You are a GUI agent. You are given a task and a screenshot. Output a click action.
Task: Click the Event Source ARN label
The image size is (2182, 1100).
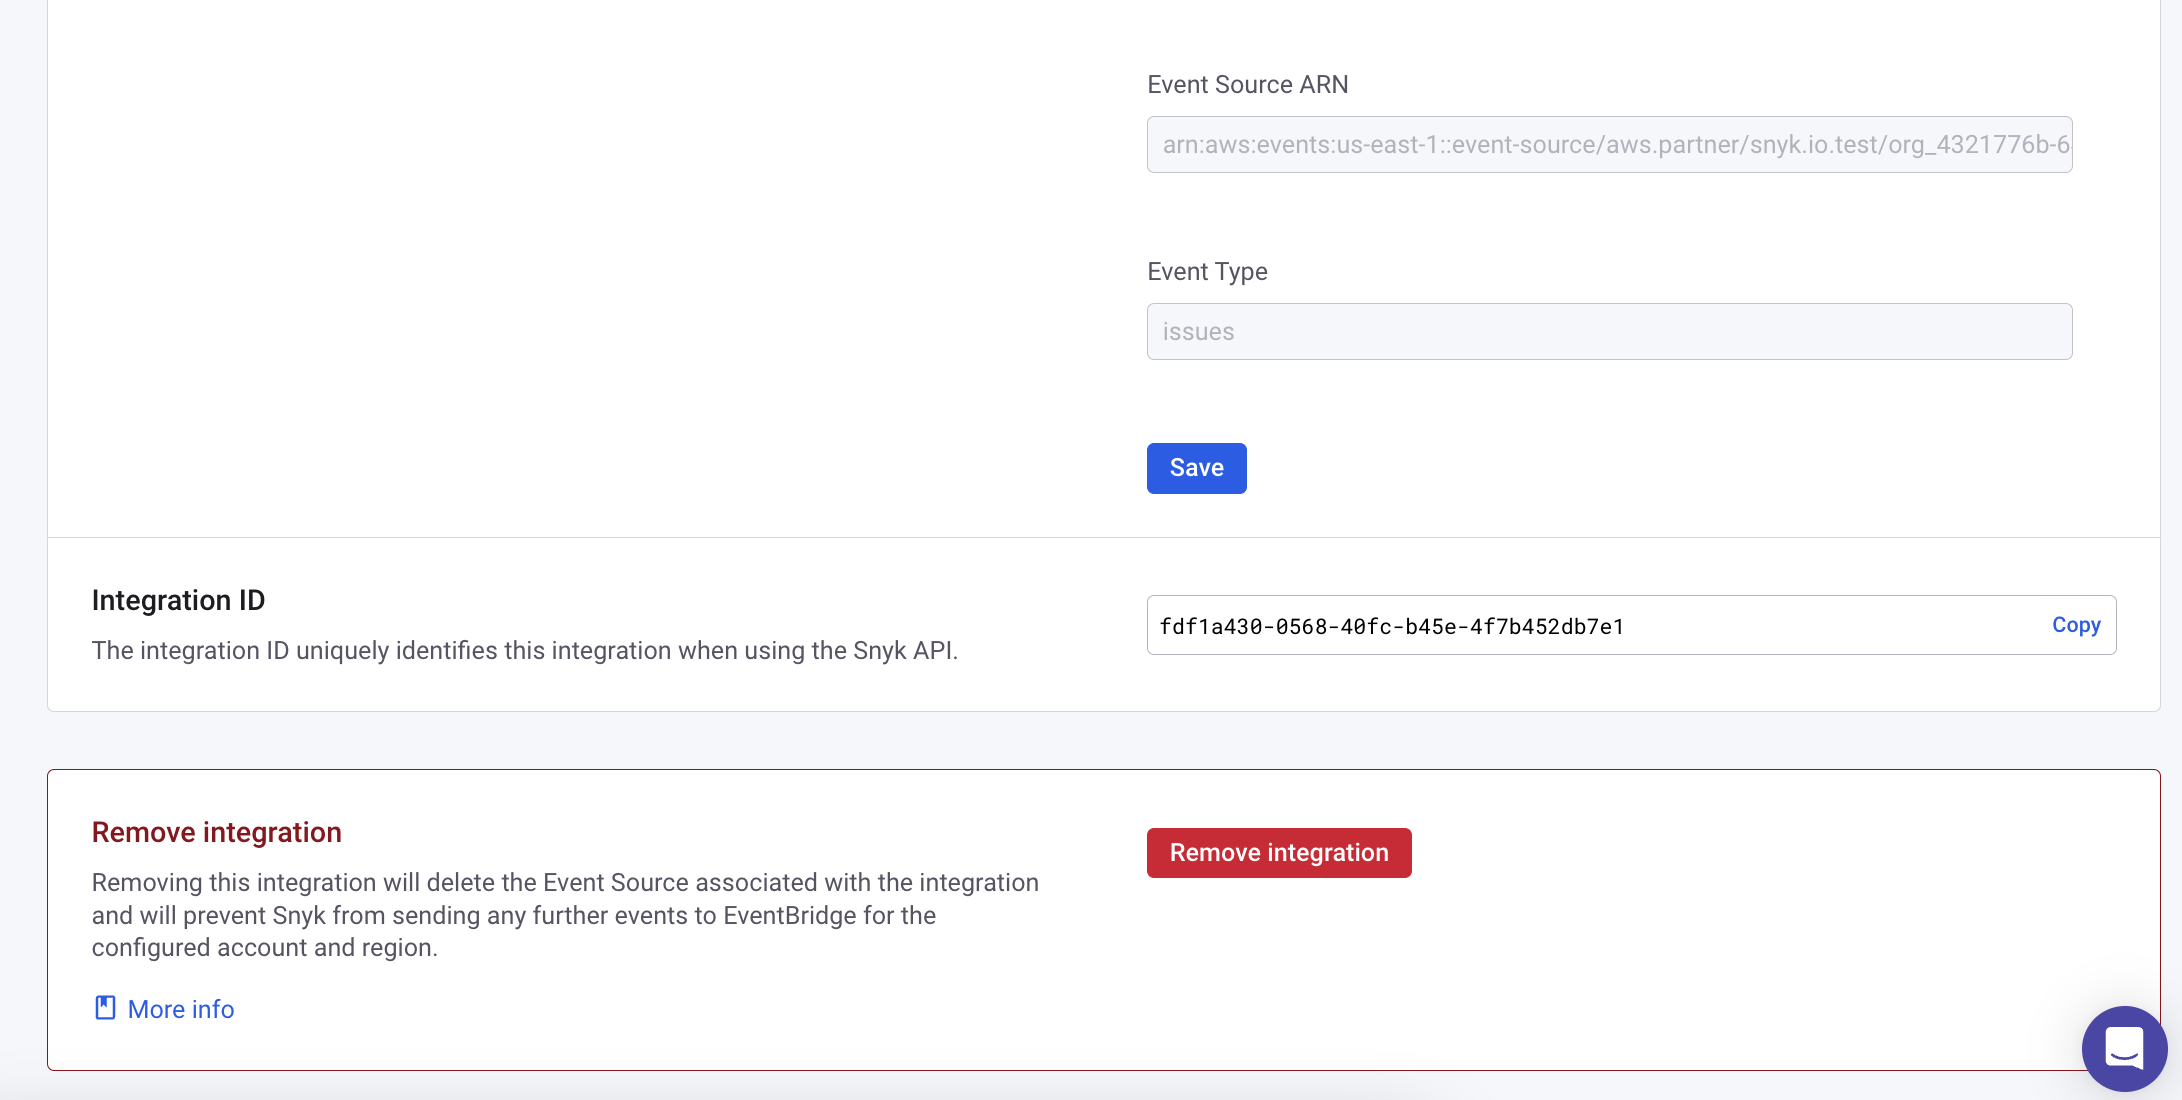[1247, 85]
